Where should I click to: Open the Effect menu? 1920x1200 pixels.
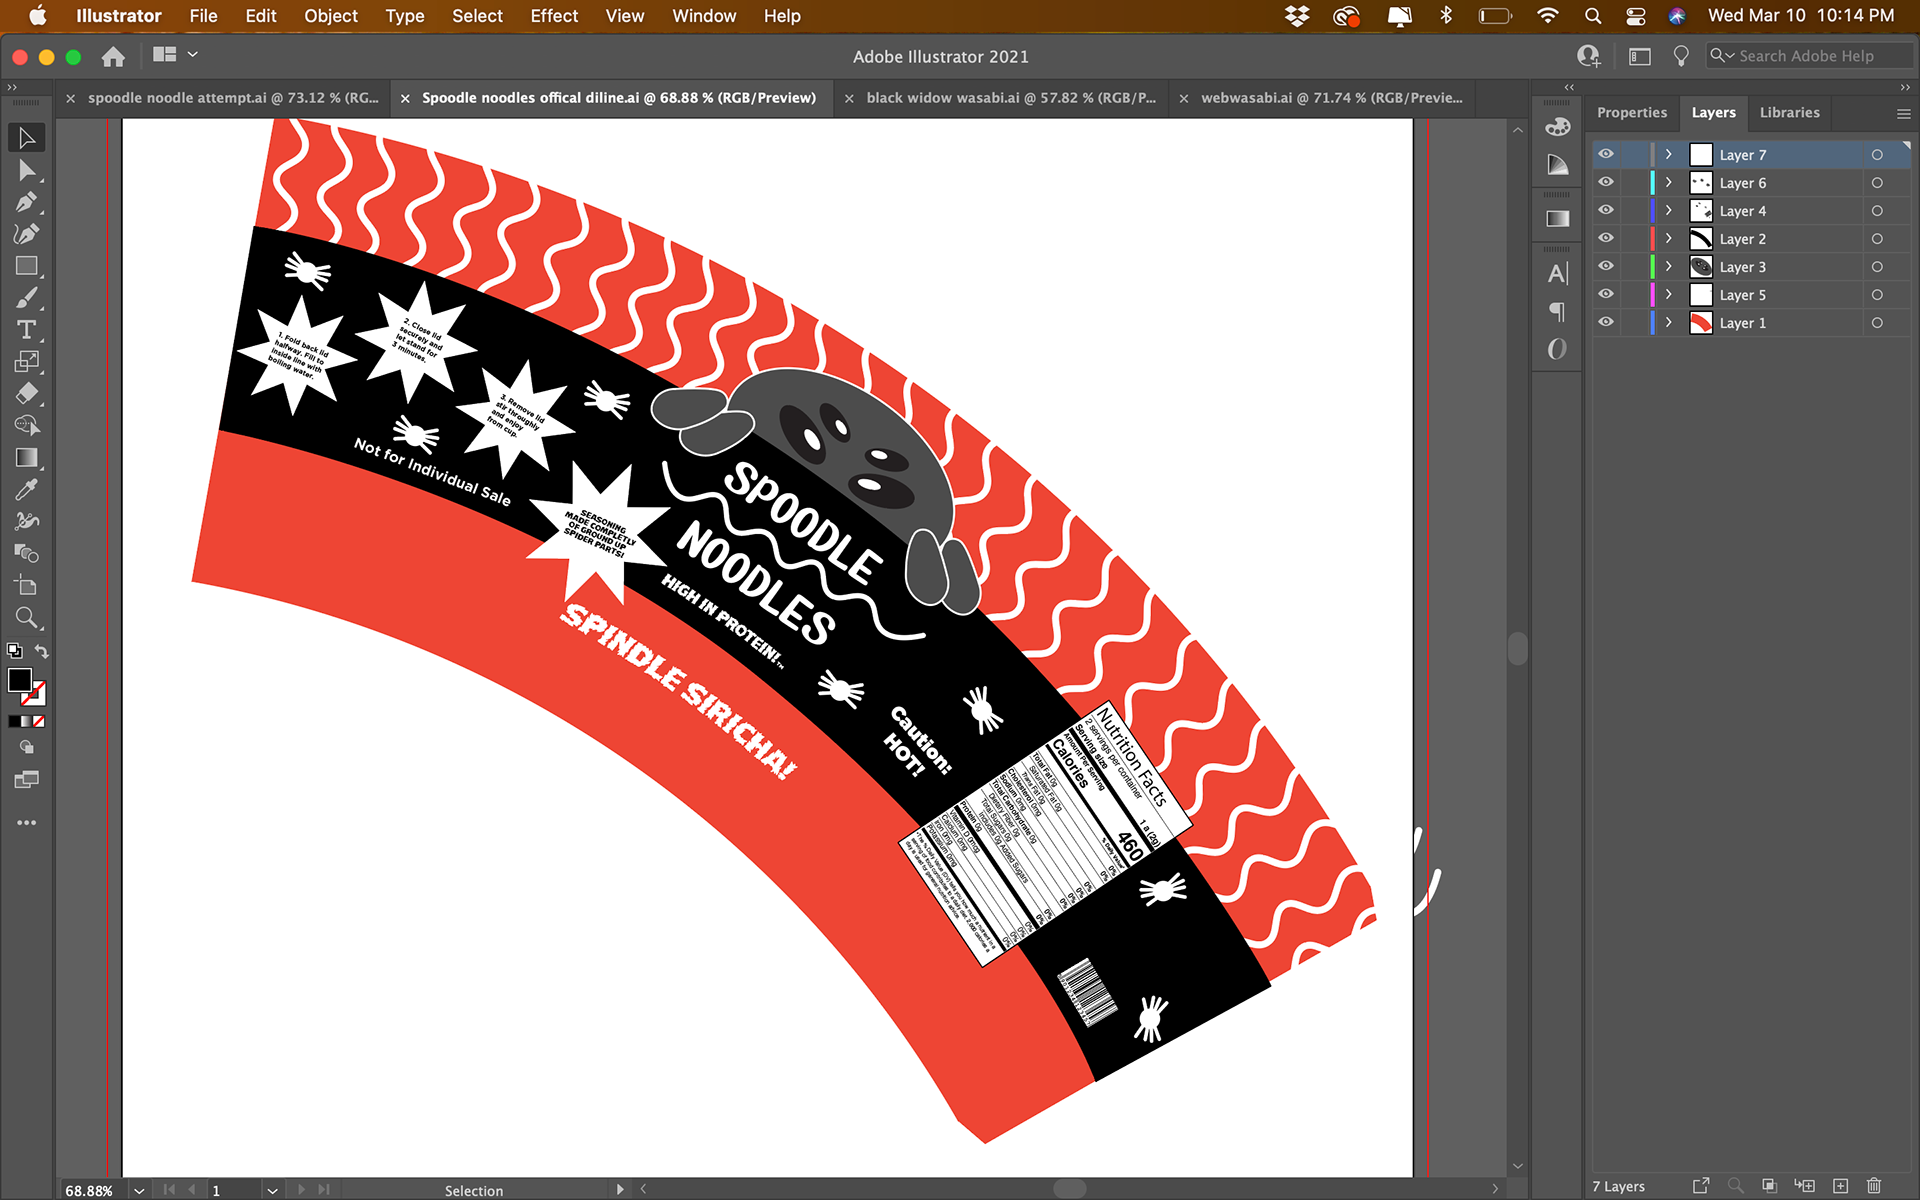(x=554, y=16)
